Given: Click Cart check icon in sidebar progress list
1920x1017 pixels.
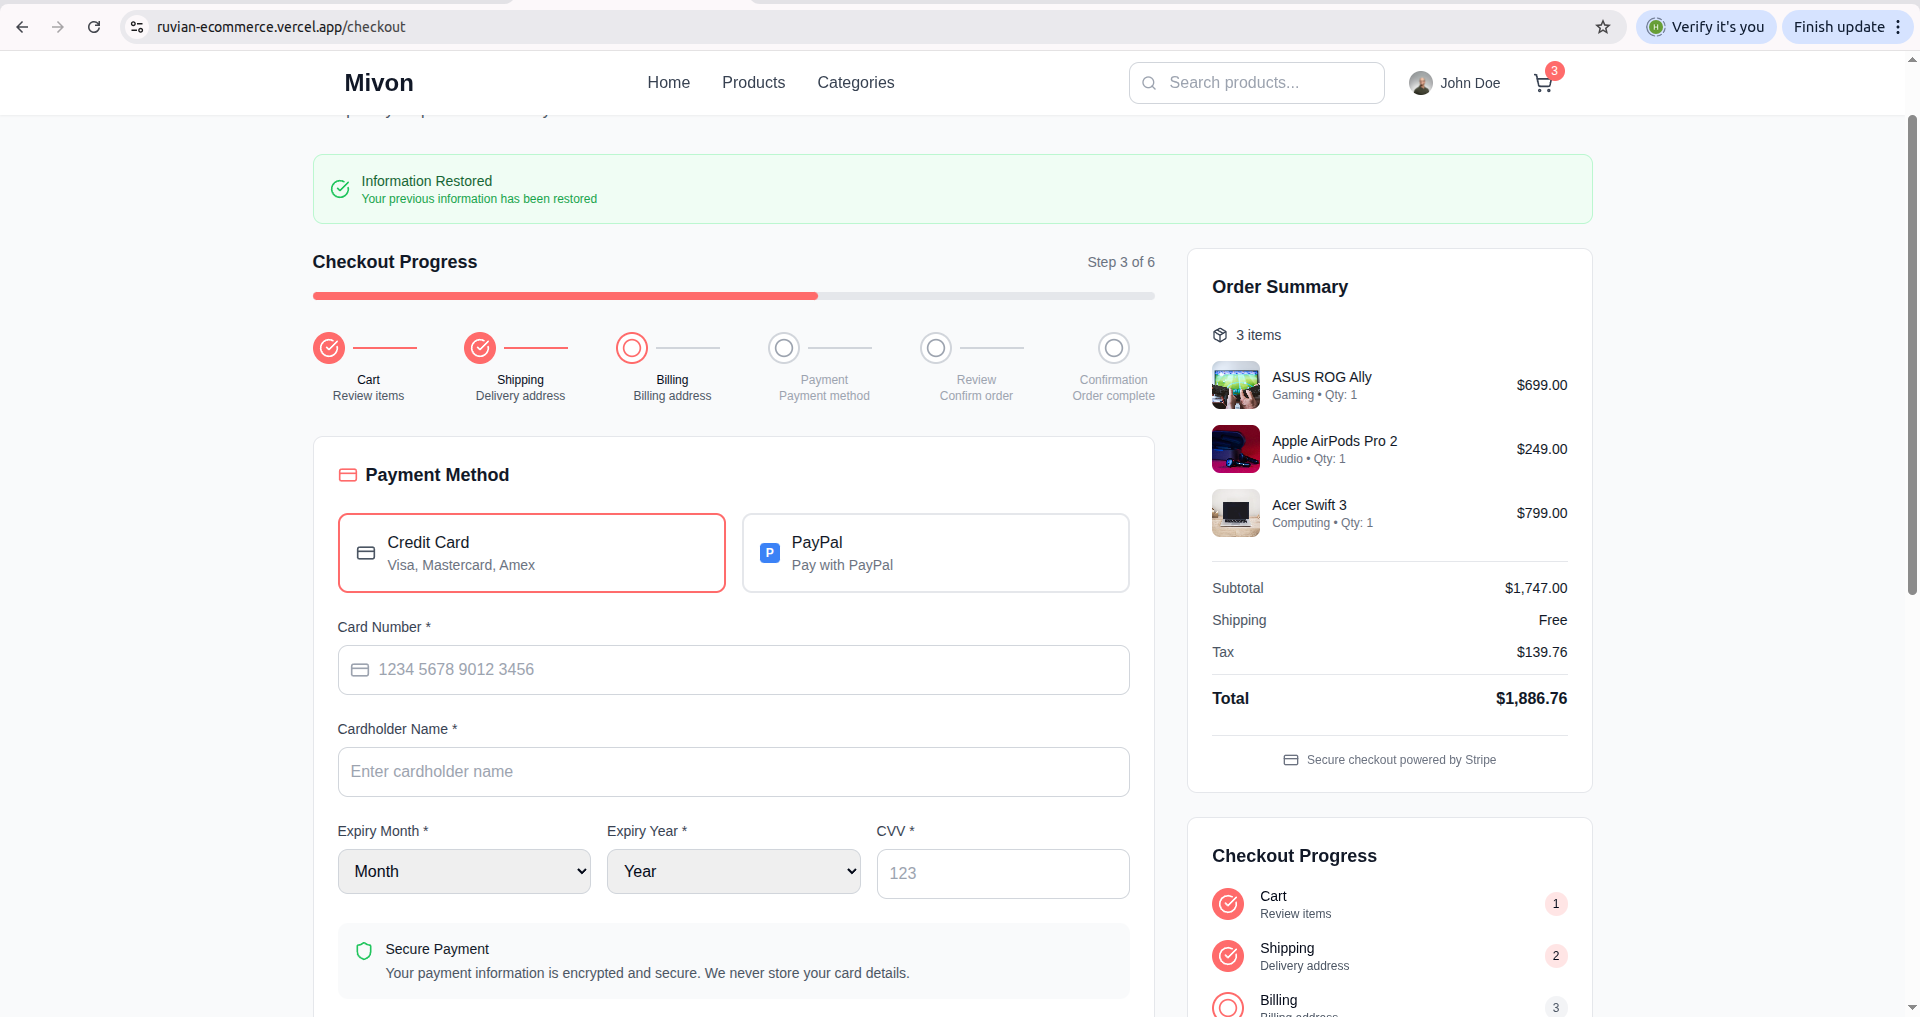Looking at the screenshot, I should 1228,904.
